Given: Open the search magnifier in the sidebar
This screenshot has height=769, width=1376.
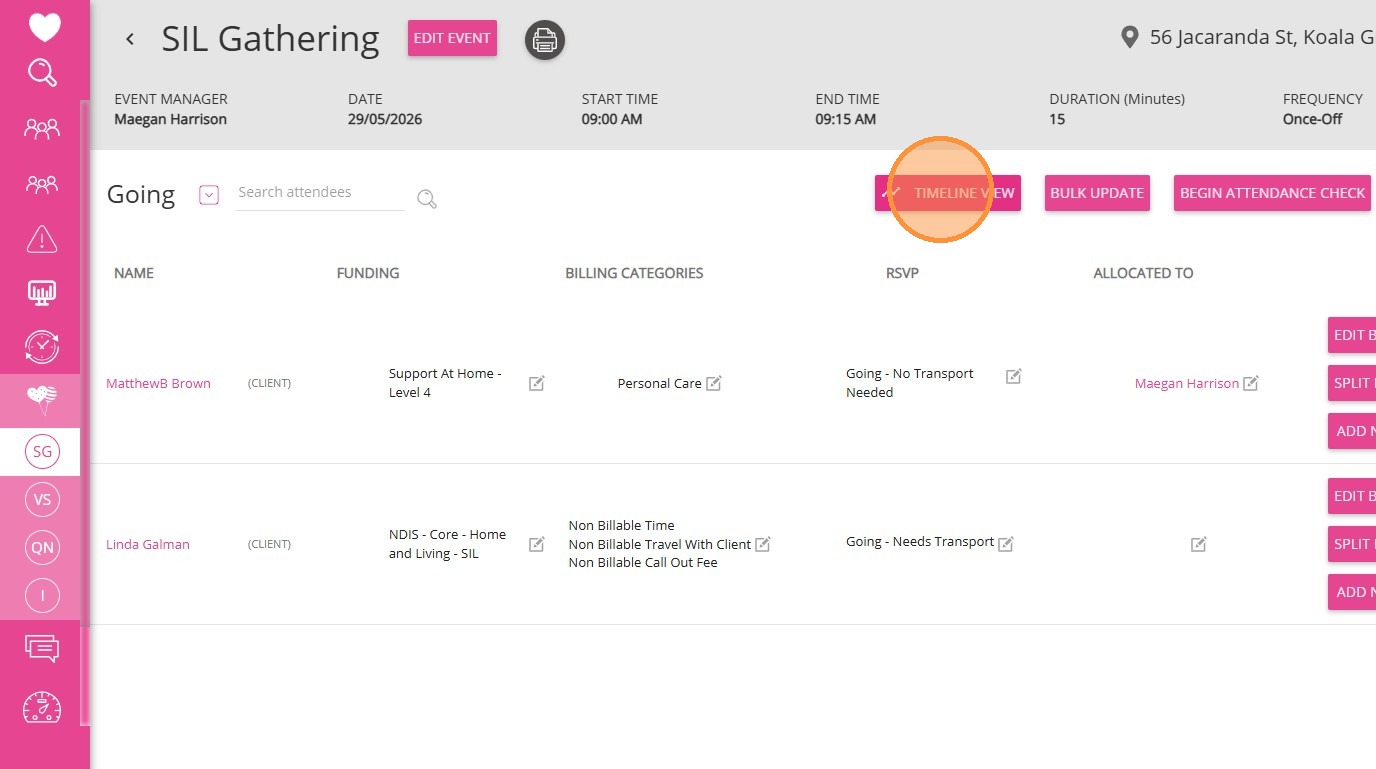Looking at the screenshot, I should (x=42, y=73).
